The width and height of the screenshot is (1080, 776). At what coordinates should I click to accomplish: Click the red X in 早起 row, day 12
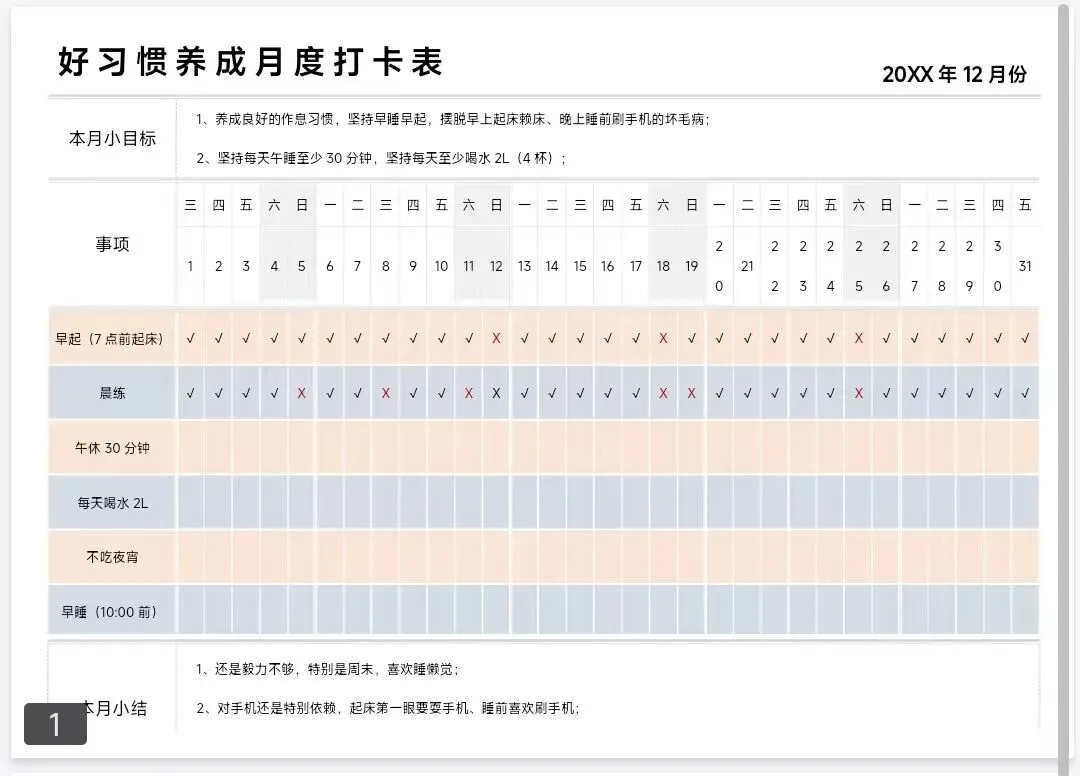coord(496,338)
